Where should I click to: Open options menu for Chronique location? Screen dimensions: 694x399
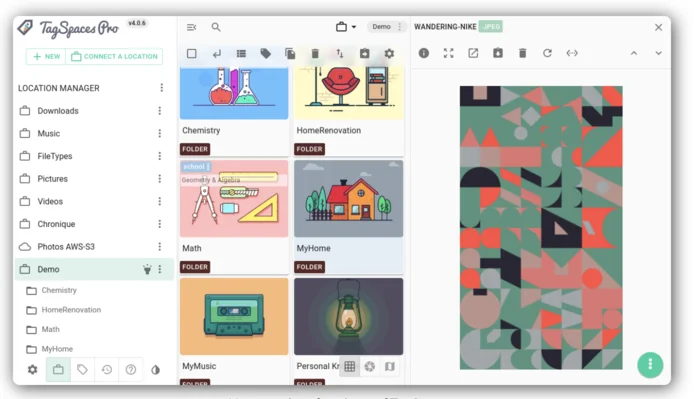coord(160,224)
